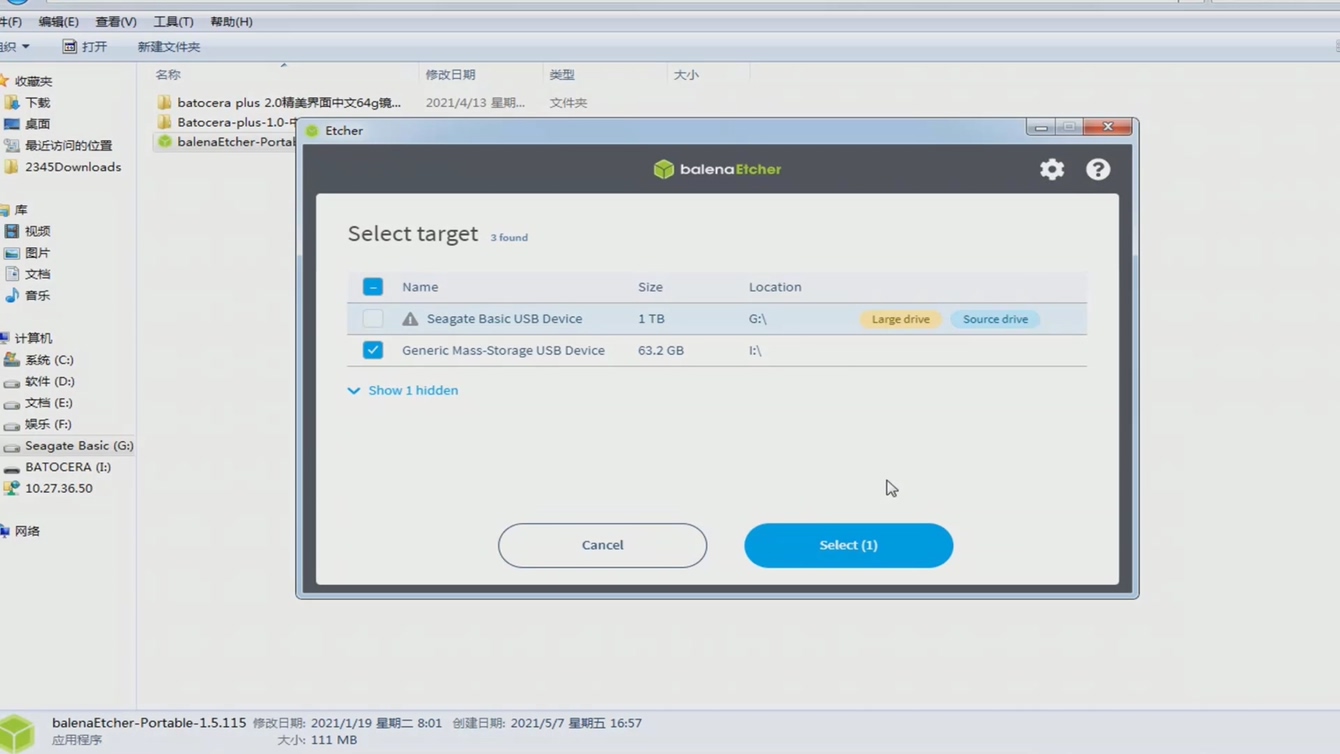Click the balenaEtcher logo in the header
The width and height of the screenshot is (1340, 754).
pyautogui.click(x=718, y=169)
